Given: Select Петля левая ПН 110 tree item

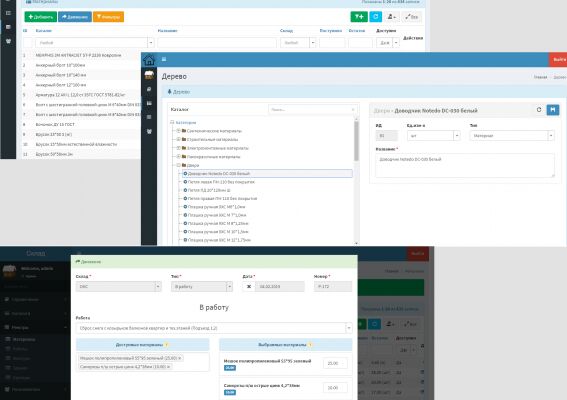Looking at the screenshot, I should click(x=221, y=182).
